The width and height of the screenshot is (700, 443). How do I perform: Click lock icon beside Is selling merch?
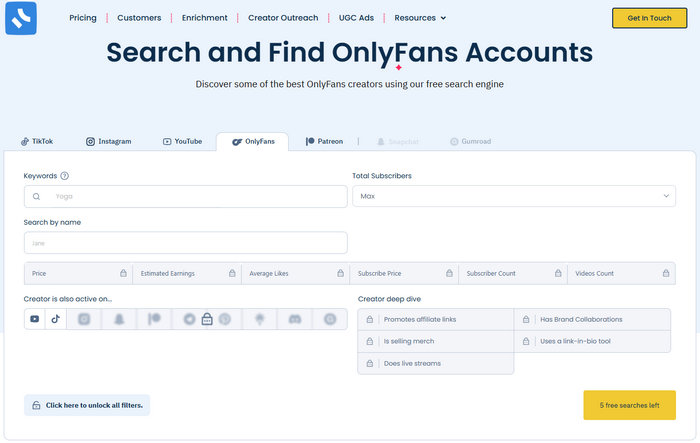coord(370,342)
